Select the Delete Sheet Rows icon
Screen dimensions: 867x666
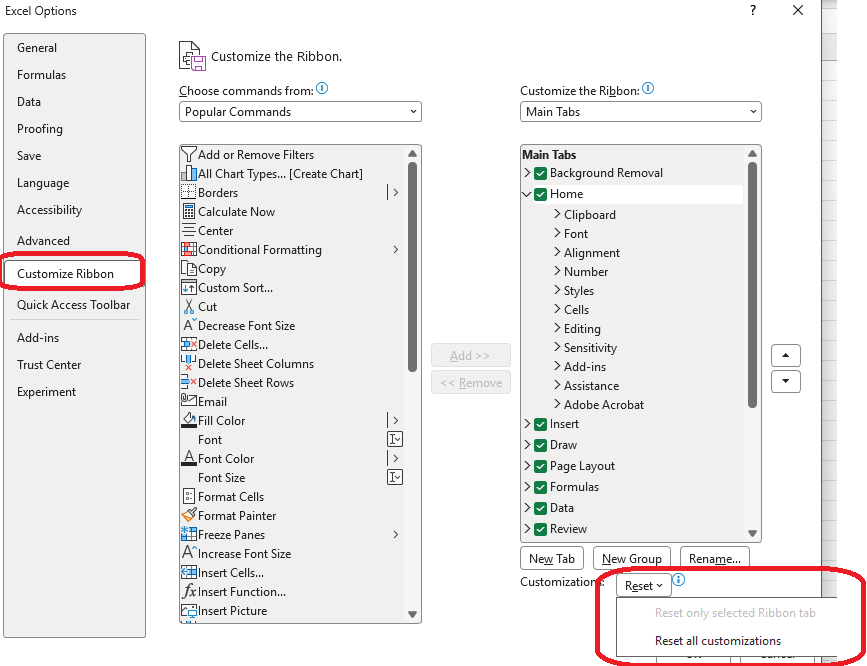(189, 382)
